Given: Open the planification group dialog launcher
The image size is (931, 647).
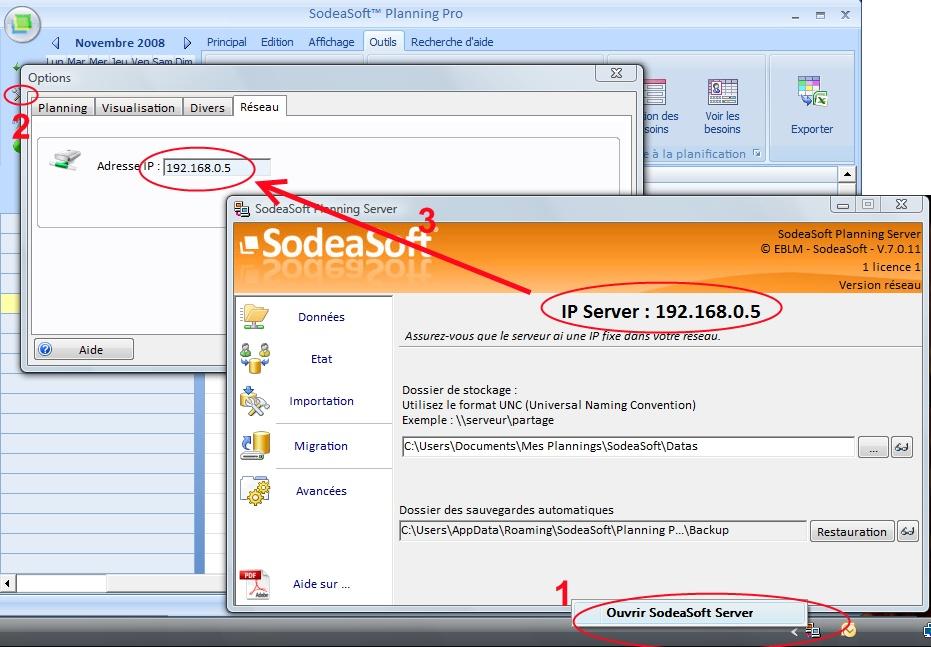Looking at the screenshot, I should [756, 153].
